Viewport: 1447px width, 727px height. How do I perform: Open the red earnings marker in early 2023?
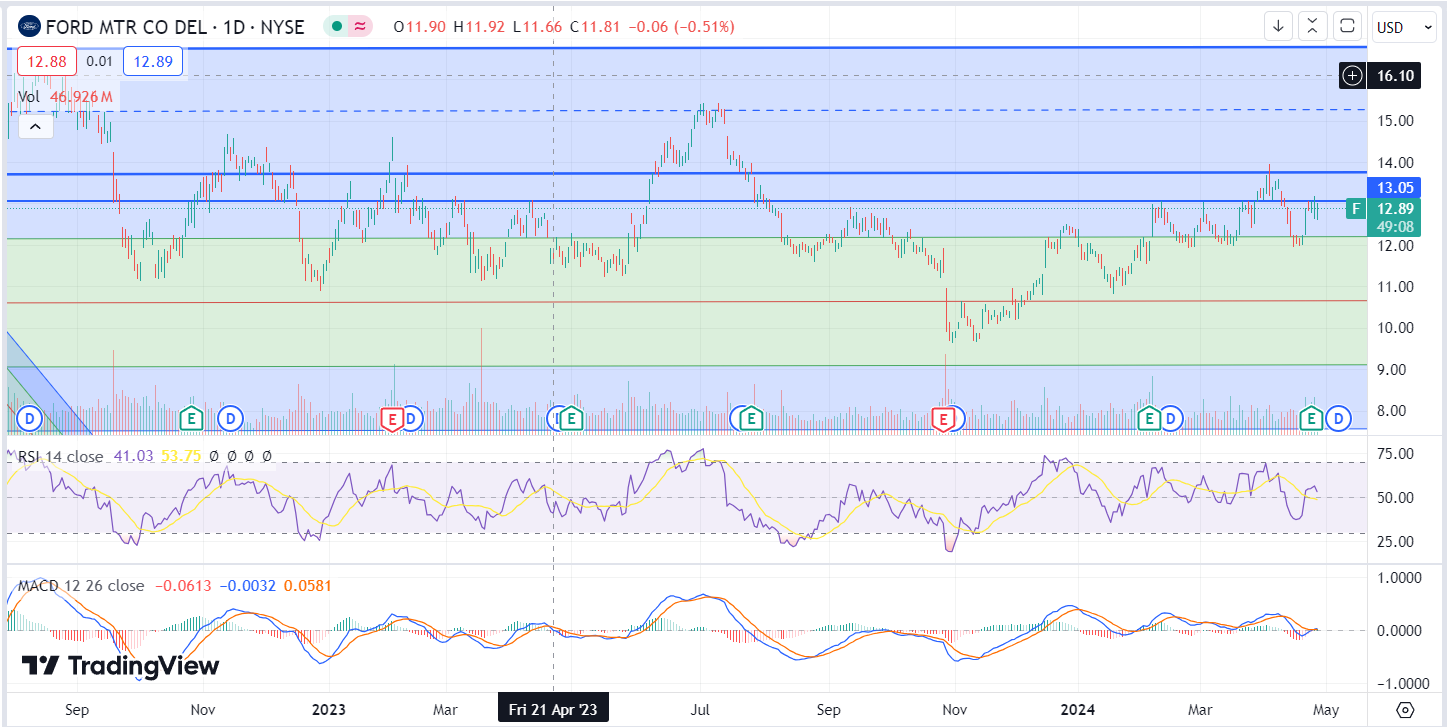coord(392,419)
